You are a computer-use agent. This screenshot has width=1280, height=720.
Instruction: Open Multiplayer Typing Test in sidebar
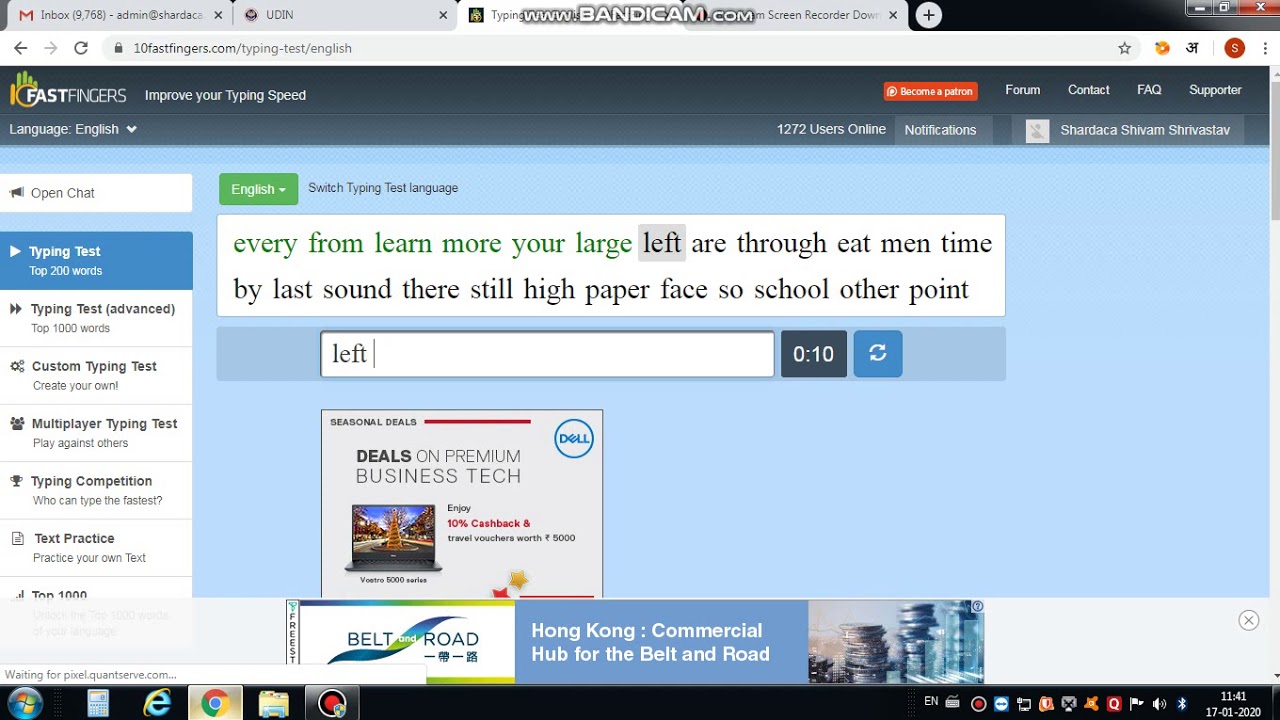point(96,433)
